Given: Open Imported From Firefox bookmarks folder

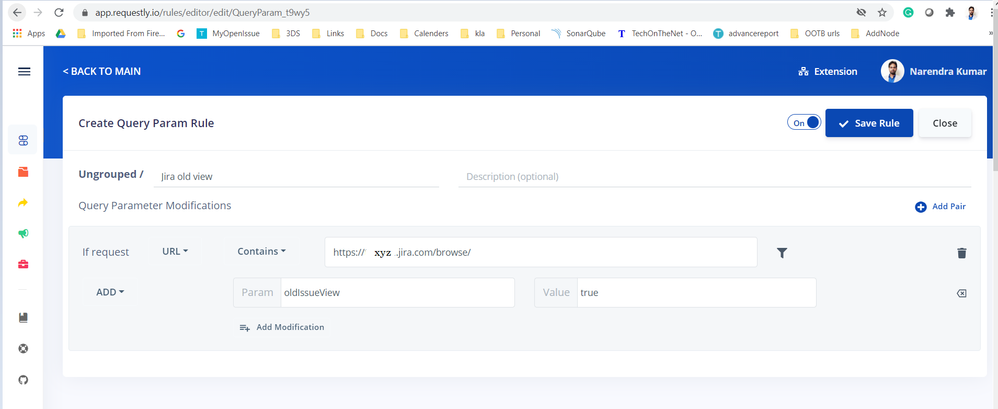Looking at the screenshot, I should 120,33.
